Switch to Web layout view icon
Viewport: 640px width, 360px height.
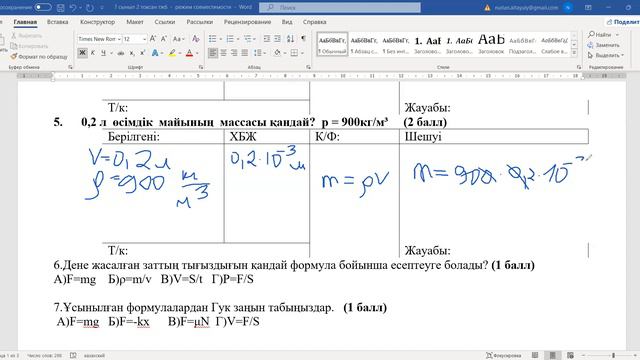pyautogui.click(x=570, y=356)
